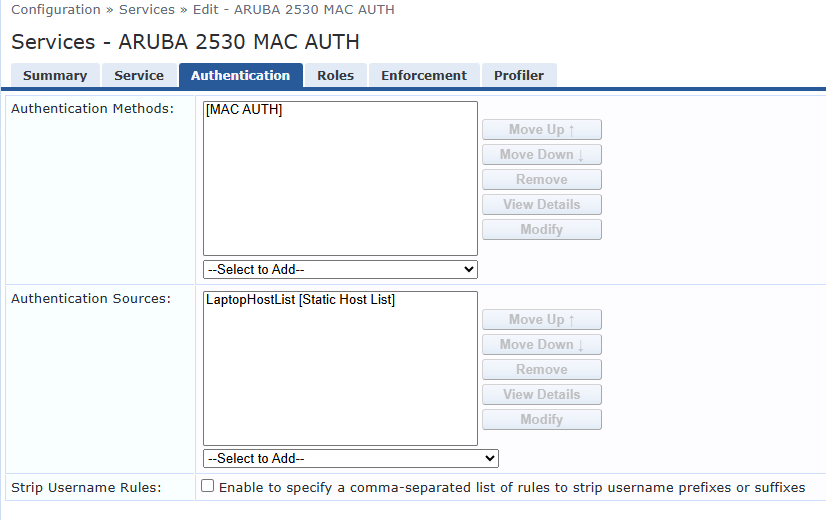Click Move Up for Authentication Methods
Screen dimensions: 826x520
(542, 130)
